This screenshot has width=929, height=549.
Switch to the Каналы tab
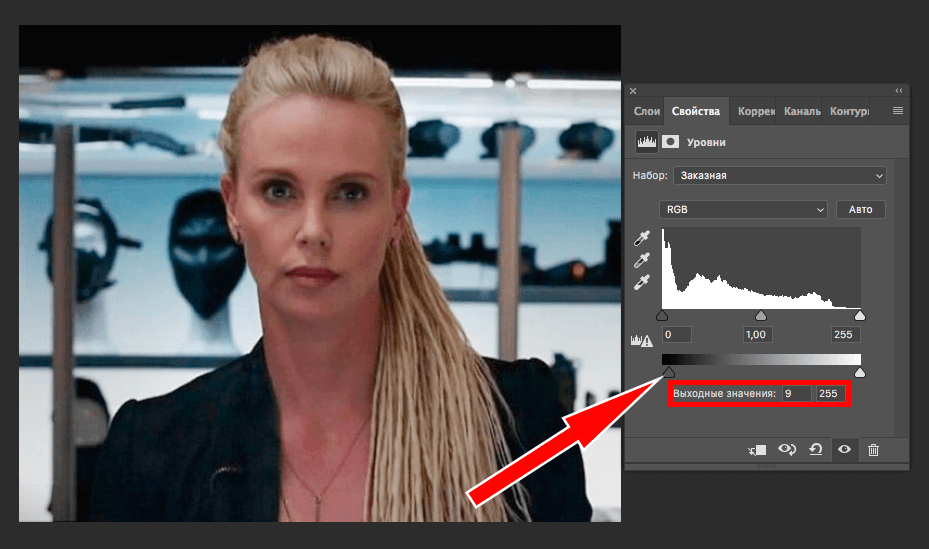[x=802, y=112]
